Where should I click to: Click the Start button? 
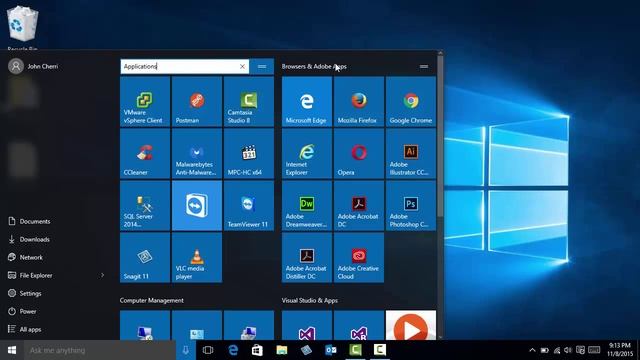pyautogui.click(x=12, y=350)
